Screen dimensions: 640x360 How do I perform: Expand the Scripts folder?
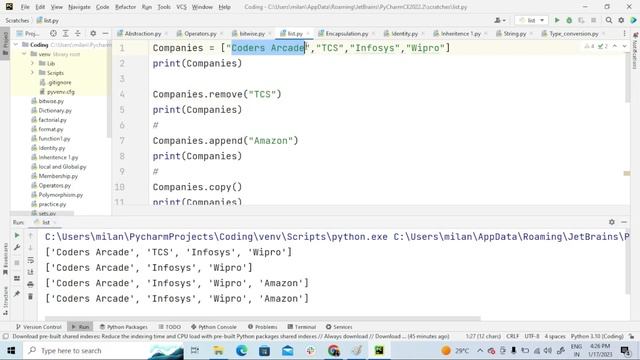pyautogui.click(x=32, y=73)
